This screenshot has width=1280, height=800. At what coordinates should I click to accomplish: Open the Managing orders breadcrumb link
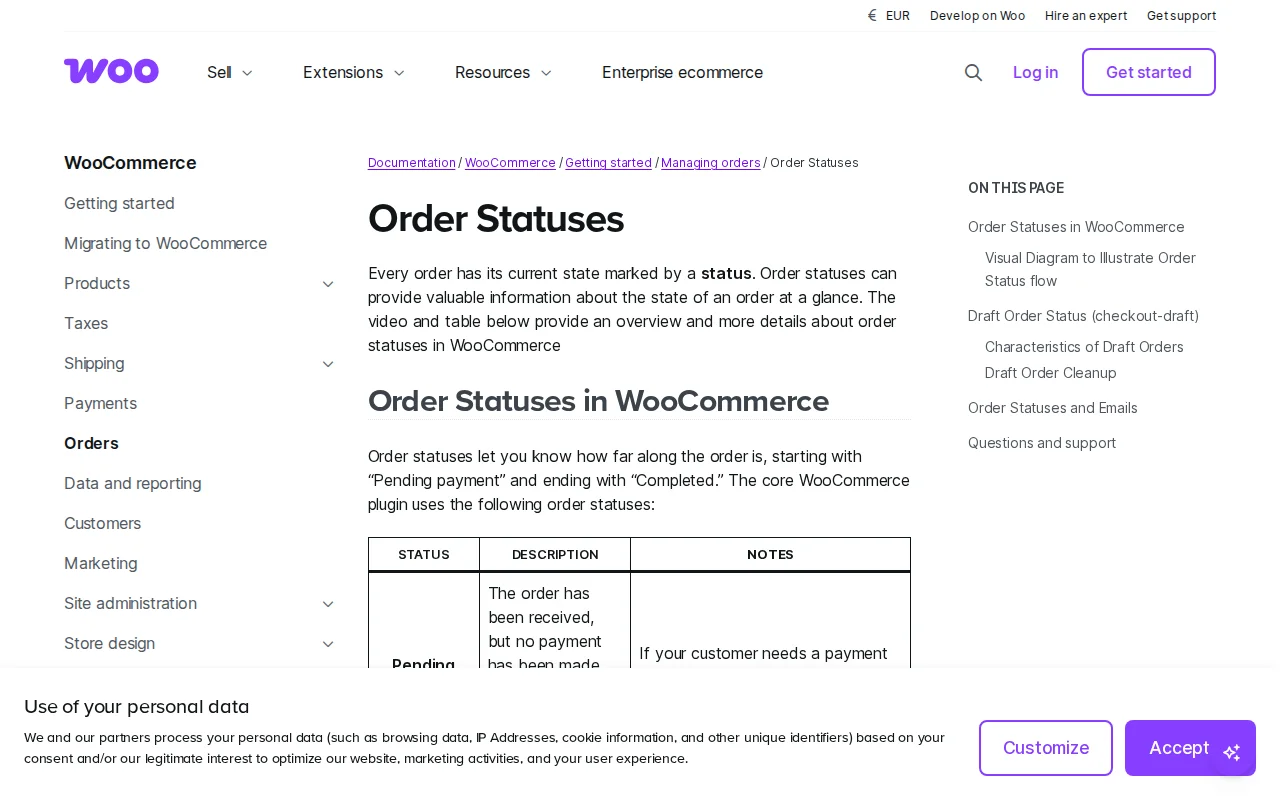pos(711,163)
